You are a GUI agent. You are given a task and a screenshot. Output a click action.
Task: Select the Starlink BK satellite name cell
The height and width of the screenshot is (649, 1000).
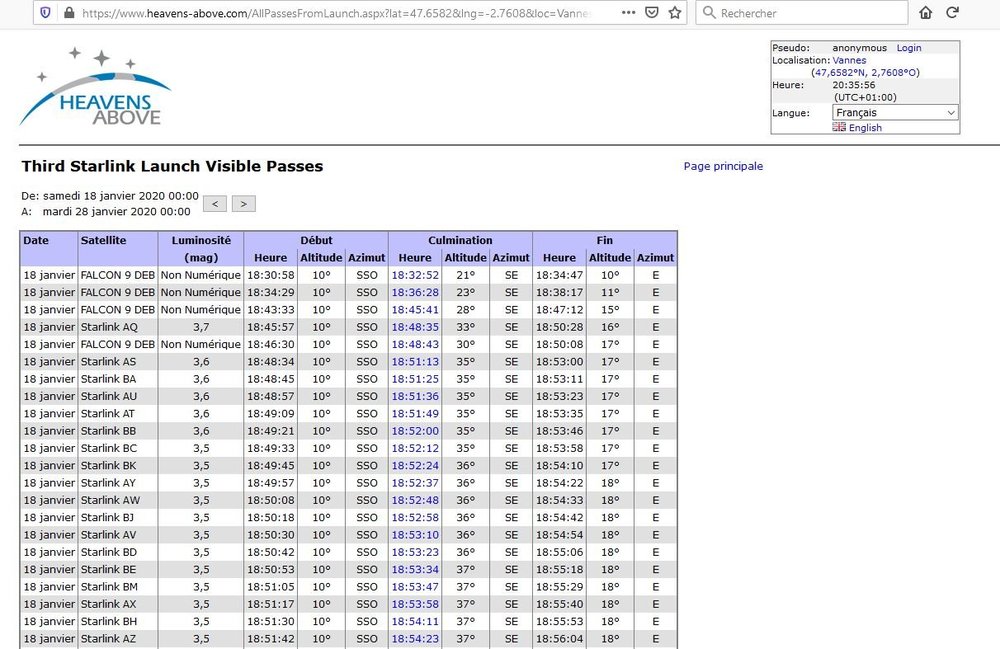(117, 465)
